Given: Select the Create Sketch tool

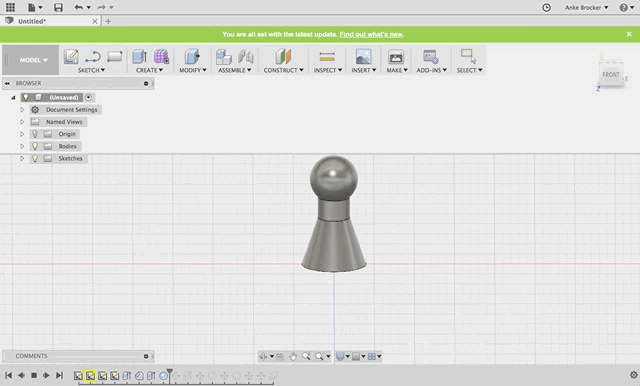Looking at the screenshot, I should point(71,57).
